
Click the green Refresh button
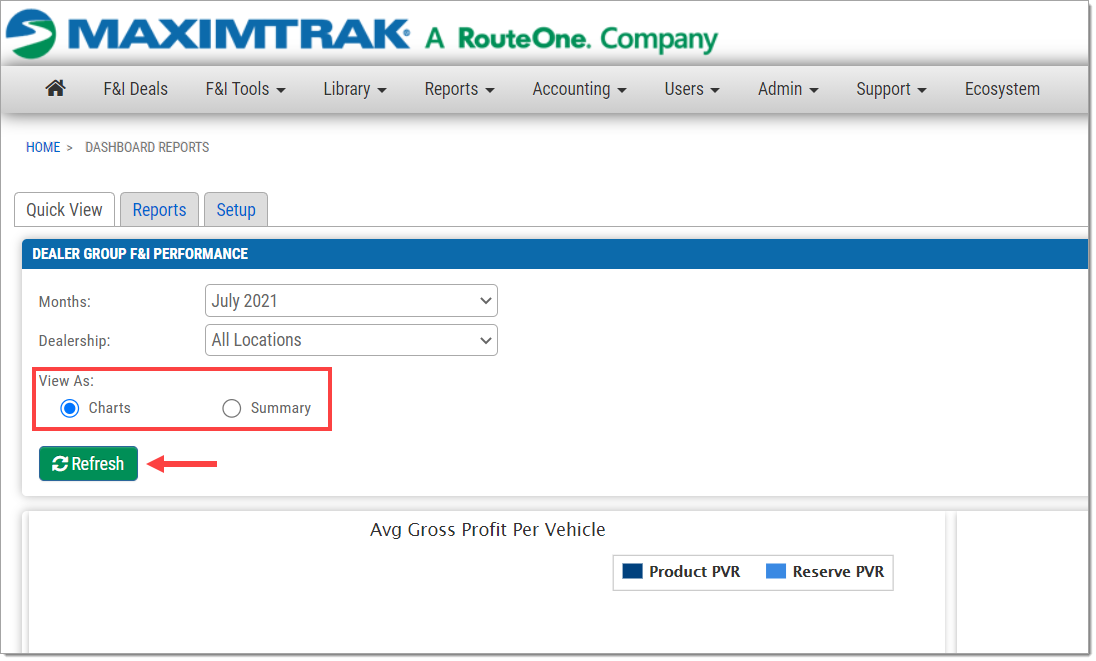(x=88, y=463)
